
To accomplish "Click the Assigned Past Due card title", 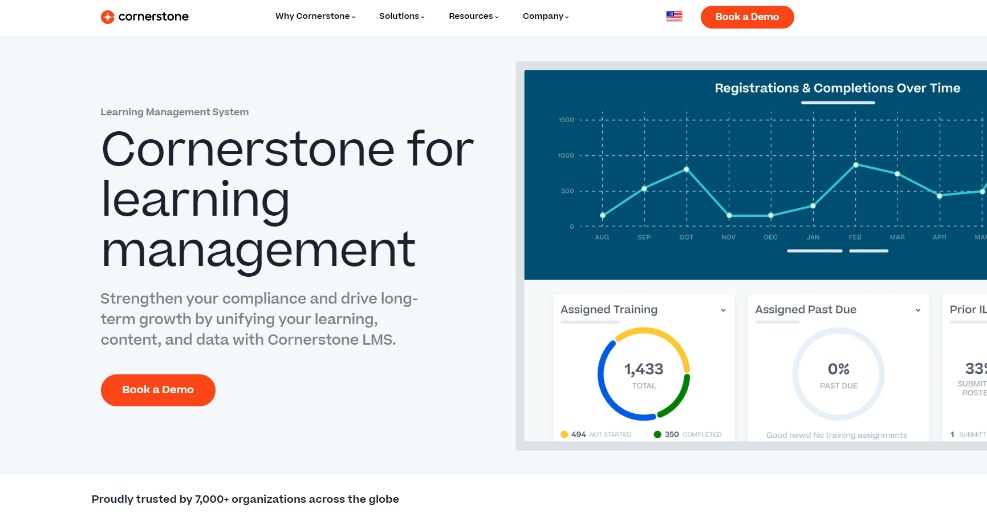I will point(806,310).
